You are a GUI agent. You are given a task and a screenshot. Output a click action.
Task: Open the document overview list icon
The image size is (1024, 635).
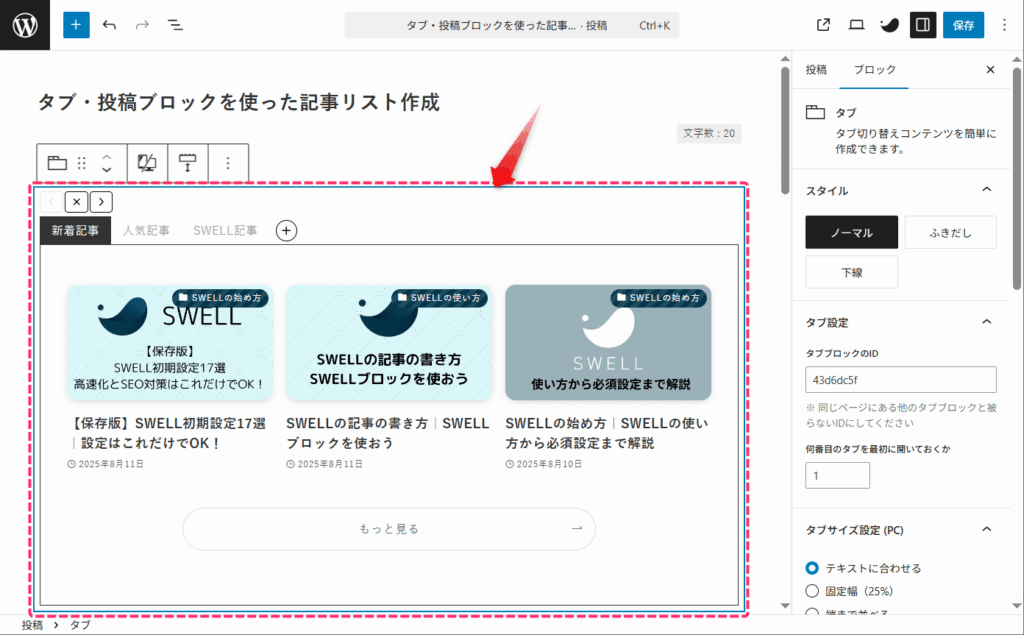click(x=174, y=25)
